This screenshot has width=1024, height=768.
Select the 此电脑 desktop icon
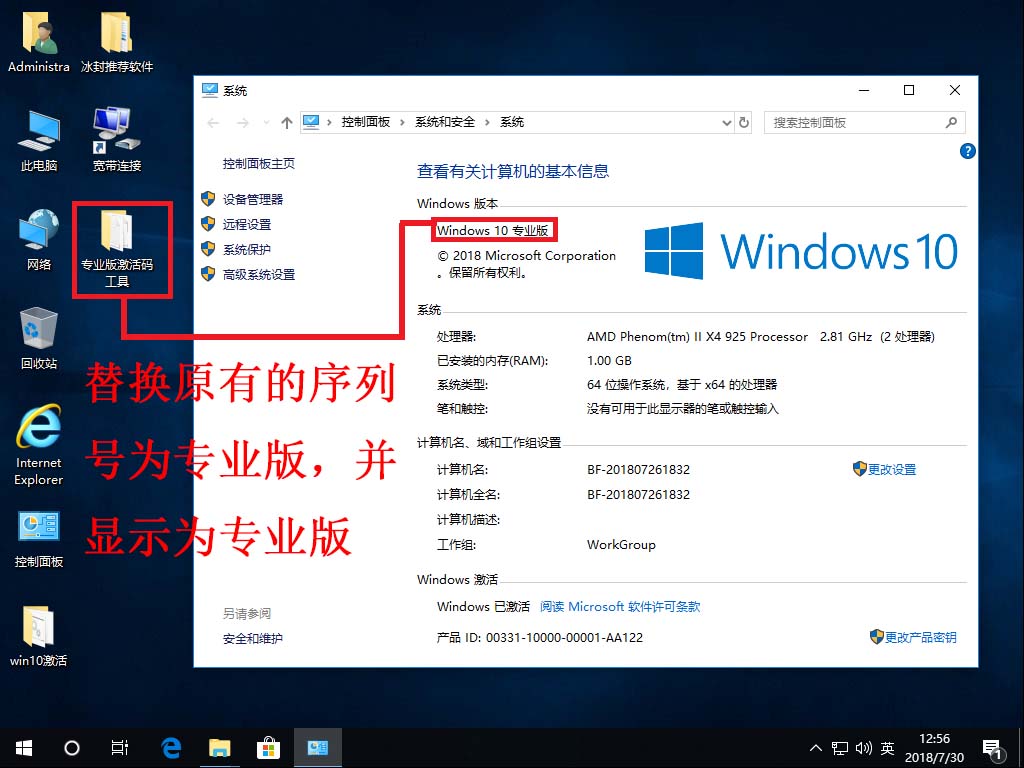click(39, 142)
